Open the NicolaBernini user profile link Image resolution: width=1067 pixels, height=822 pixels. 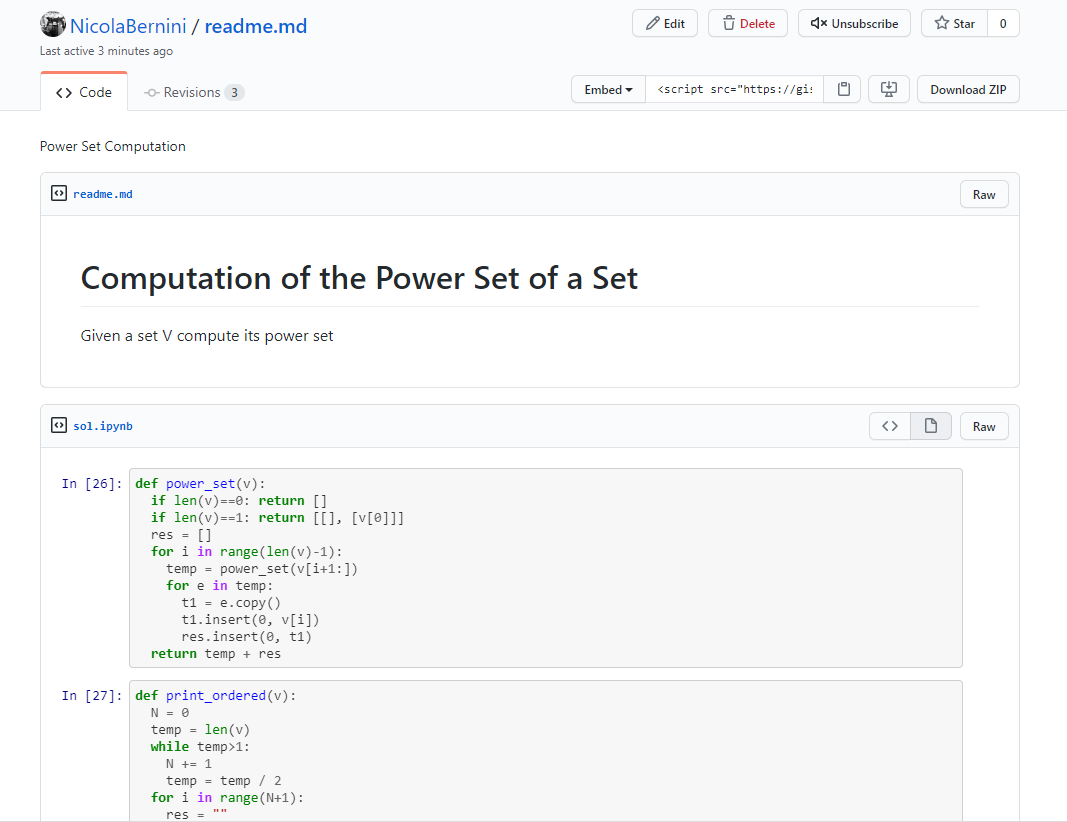pyautogui.click(x=128, y=26)
